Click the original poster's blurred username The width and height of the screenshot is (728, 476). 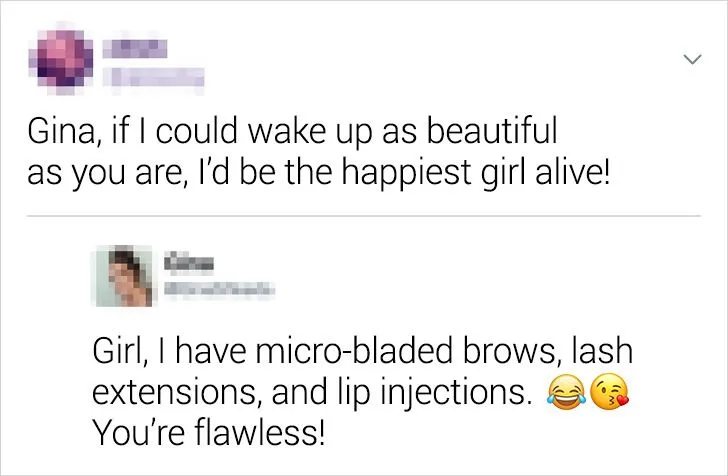click(x=133, y=48)
